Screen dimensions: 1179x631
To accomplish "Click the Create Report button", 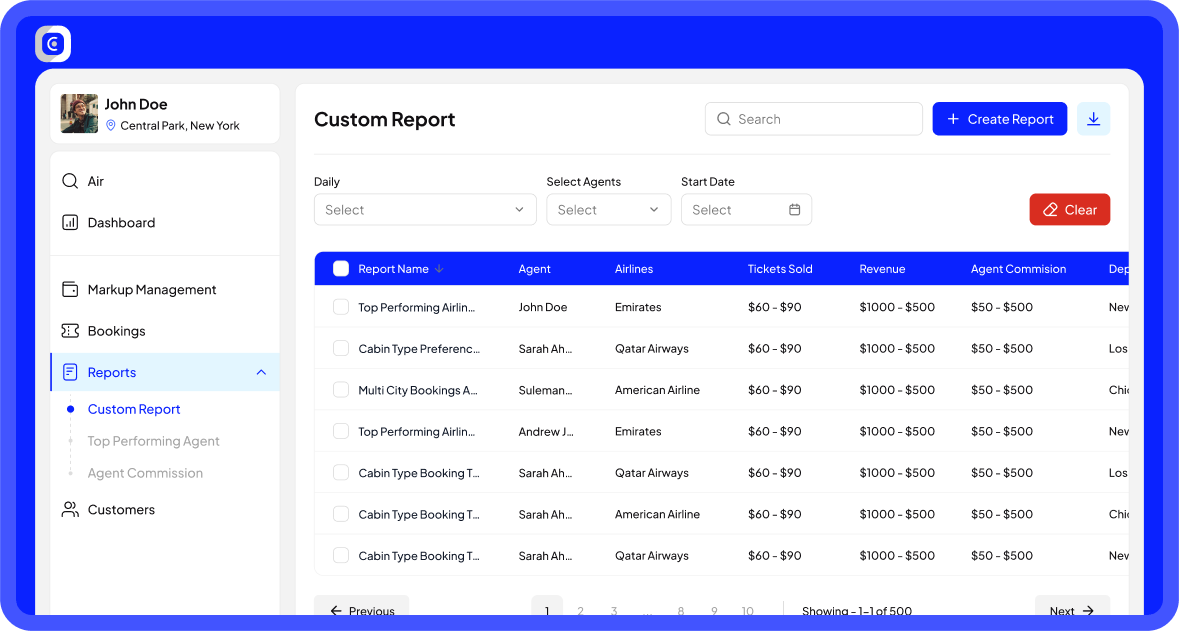I will [999, 118].
